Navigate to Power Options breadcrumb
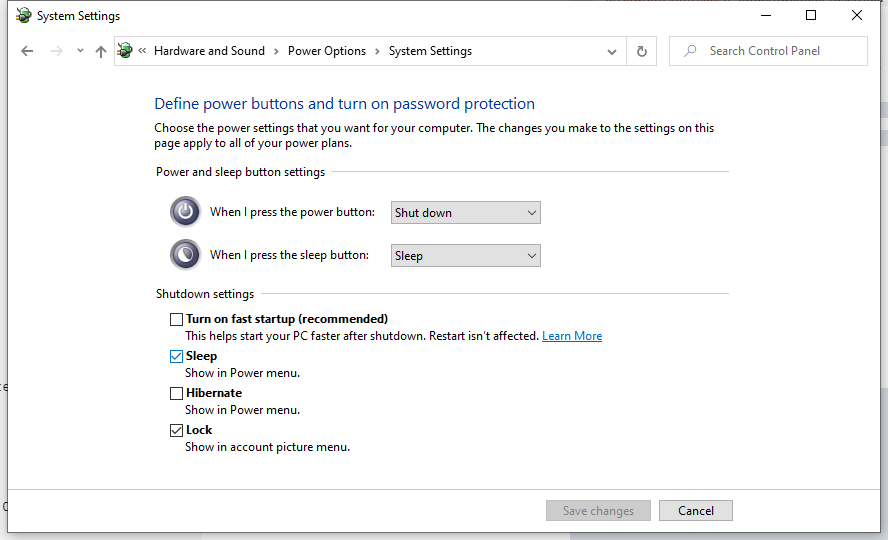This screenshot has width=888, height=540. [327, 51]
